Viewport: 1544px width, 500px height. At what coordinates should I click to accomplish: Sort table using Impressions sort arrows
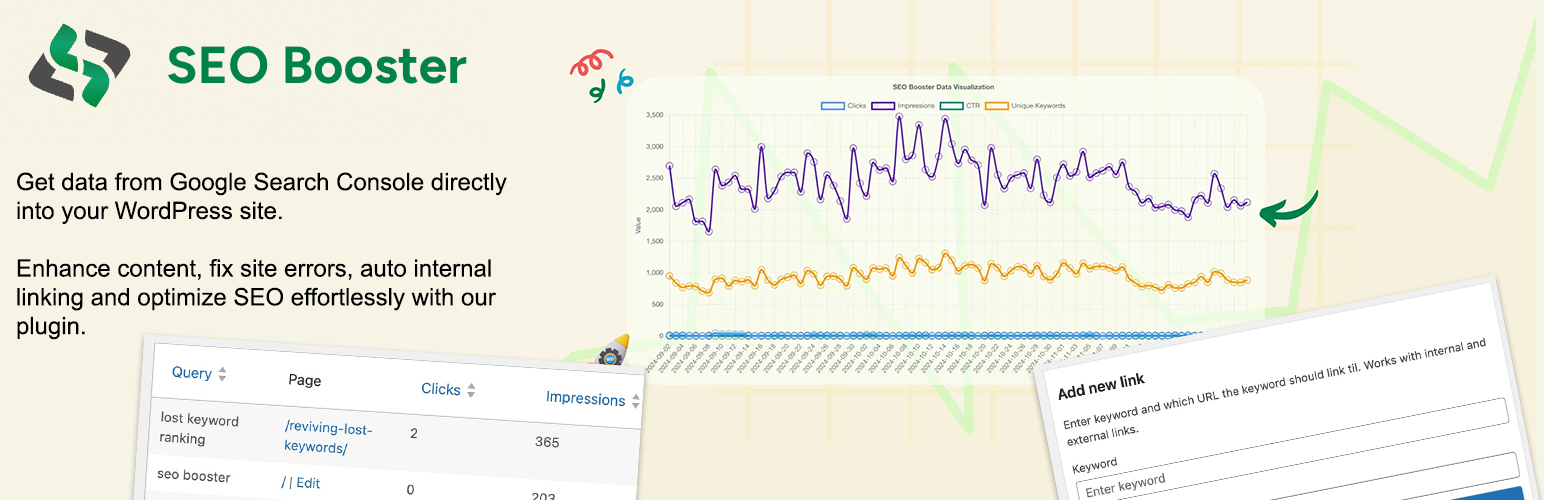pos(634,401)
